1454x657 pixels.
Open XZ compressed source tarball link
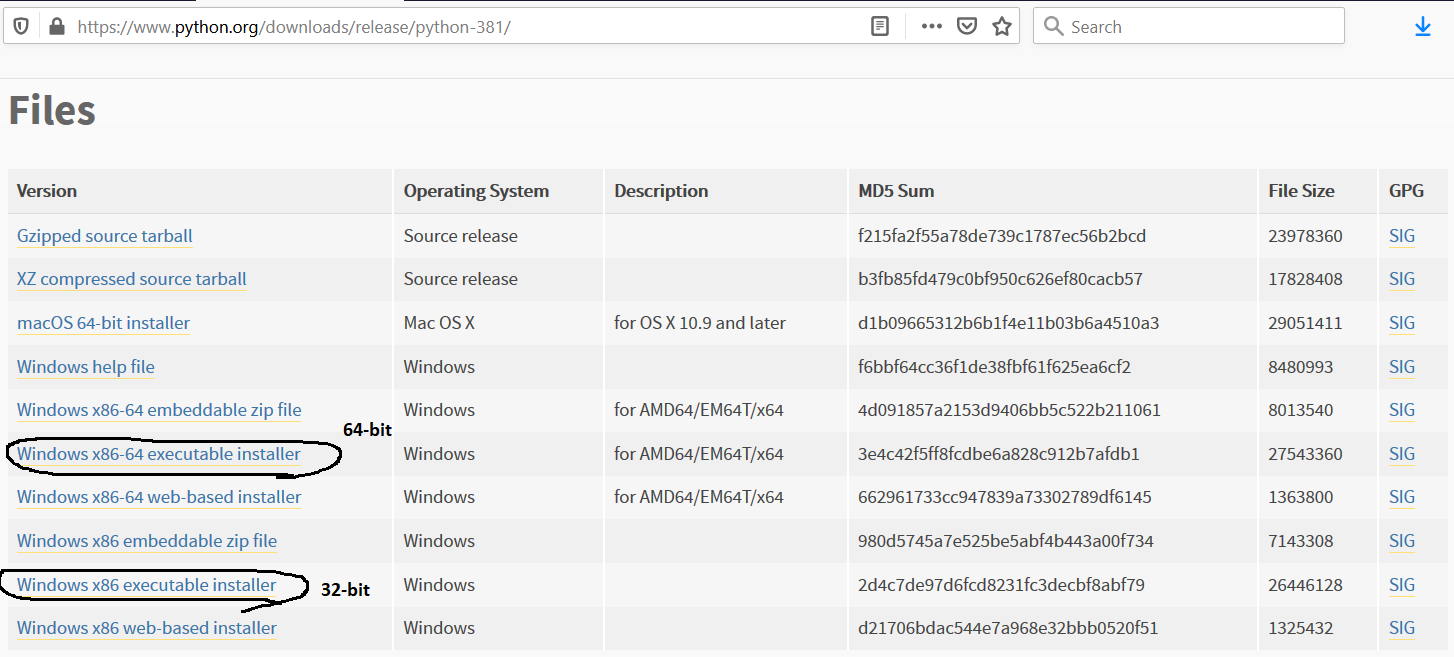point(132,279)
